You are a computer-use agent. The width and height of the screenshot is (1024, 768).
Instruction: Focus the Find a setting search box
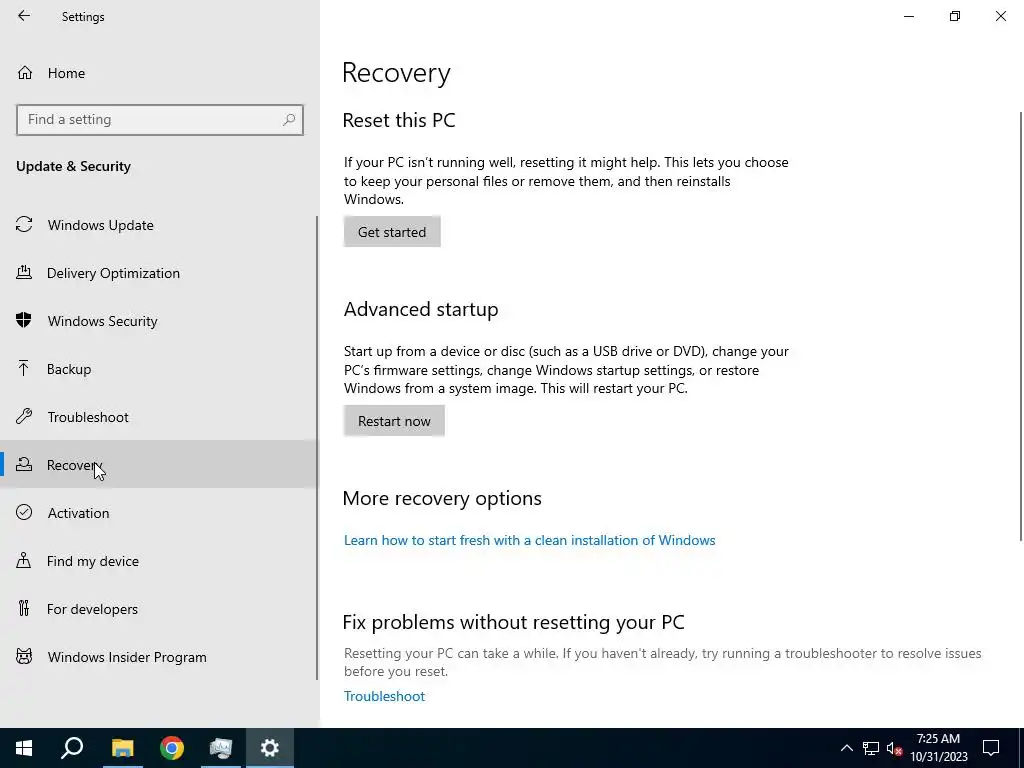[160, 120]
